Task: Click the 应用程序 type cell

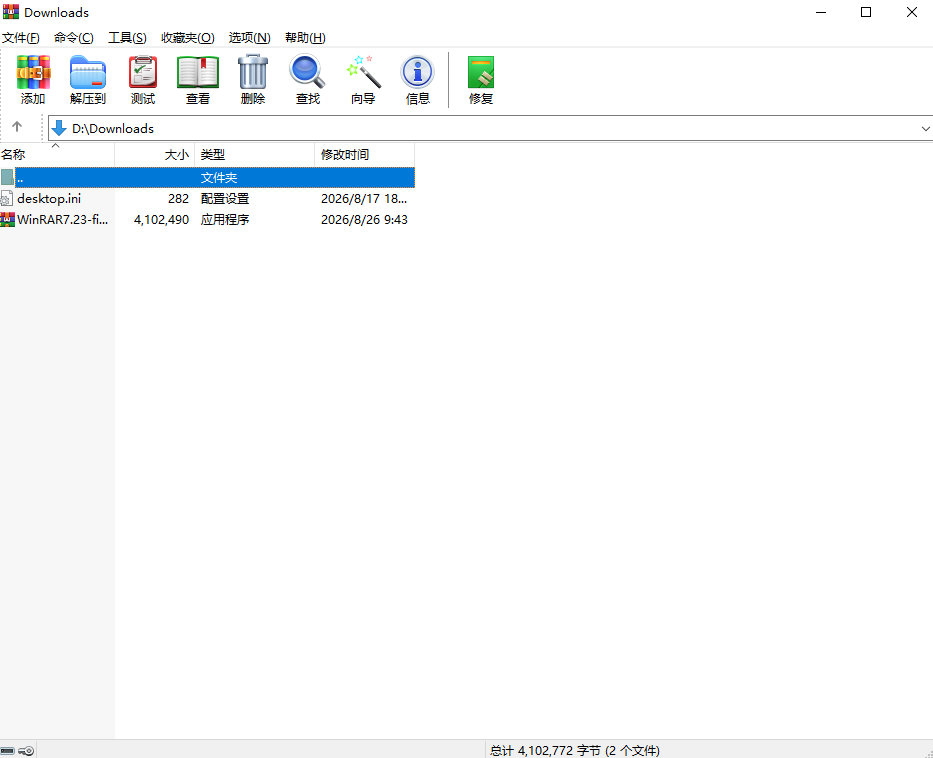Action: [225, 220]
